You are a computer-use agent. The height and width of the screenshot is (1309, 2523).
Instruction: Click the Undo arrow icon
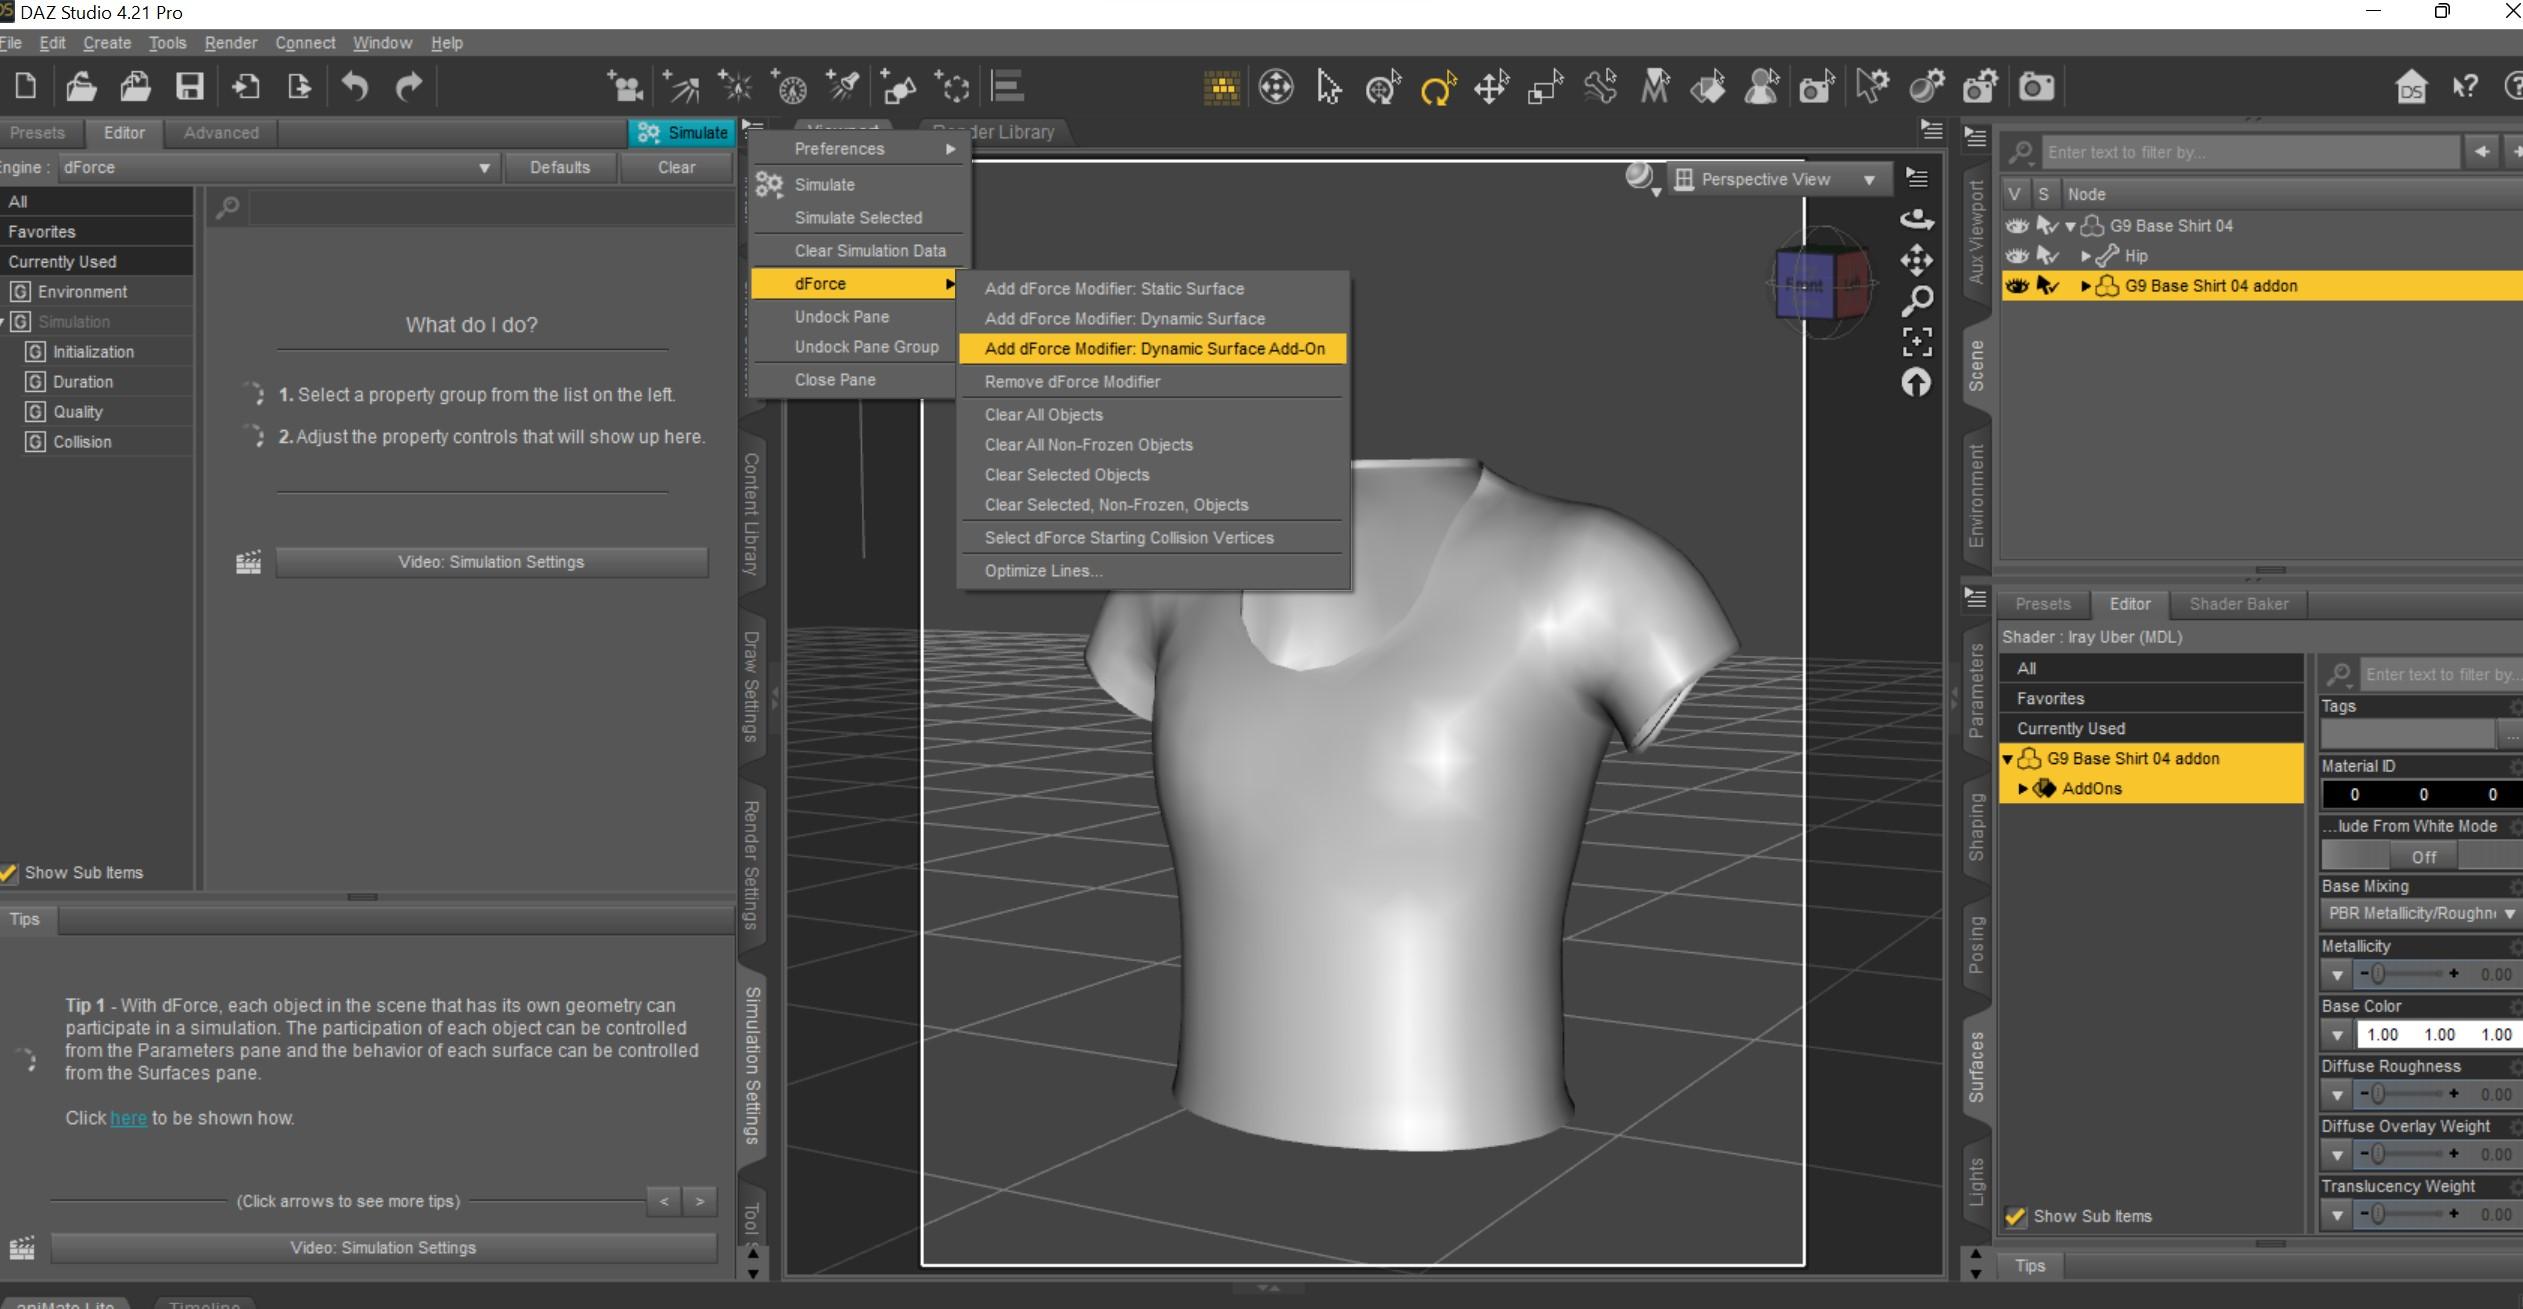pyautogui.click(x=355, y=87)
